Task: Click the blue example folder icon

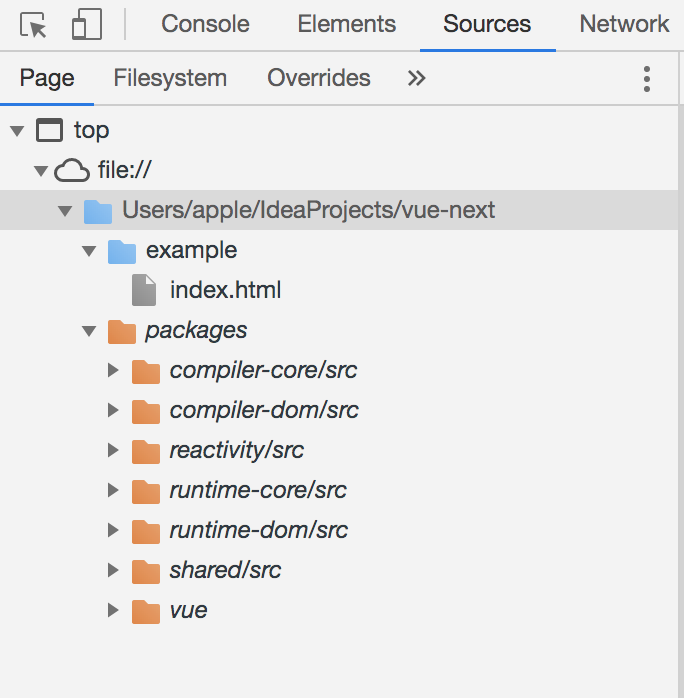Action: coord(122,252)
